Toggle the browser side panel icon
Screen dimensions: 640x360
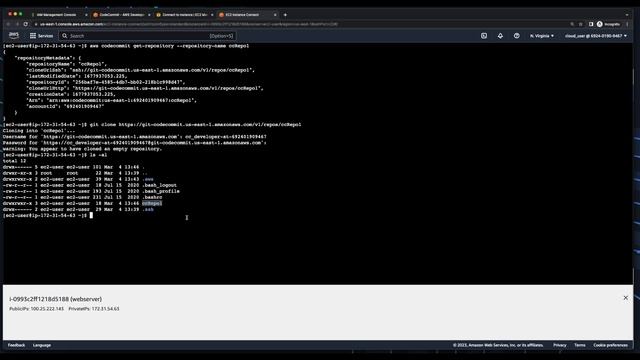tap(591, 24)
